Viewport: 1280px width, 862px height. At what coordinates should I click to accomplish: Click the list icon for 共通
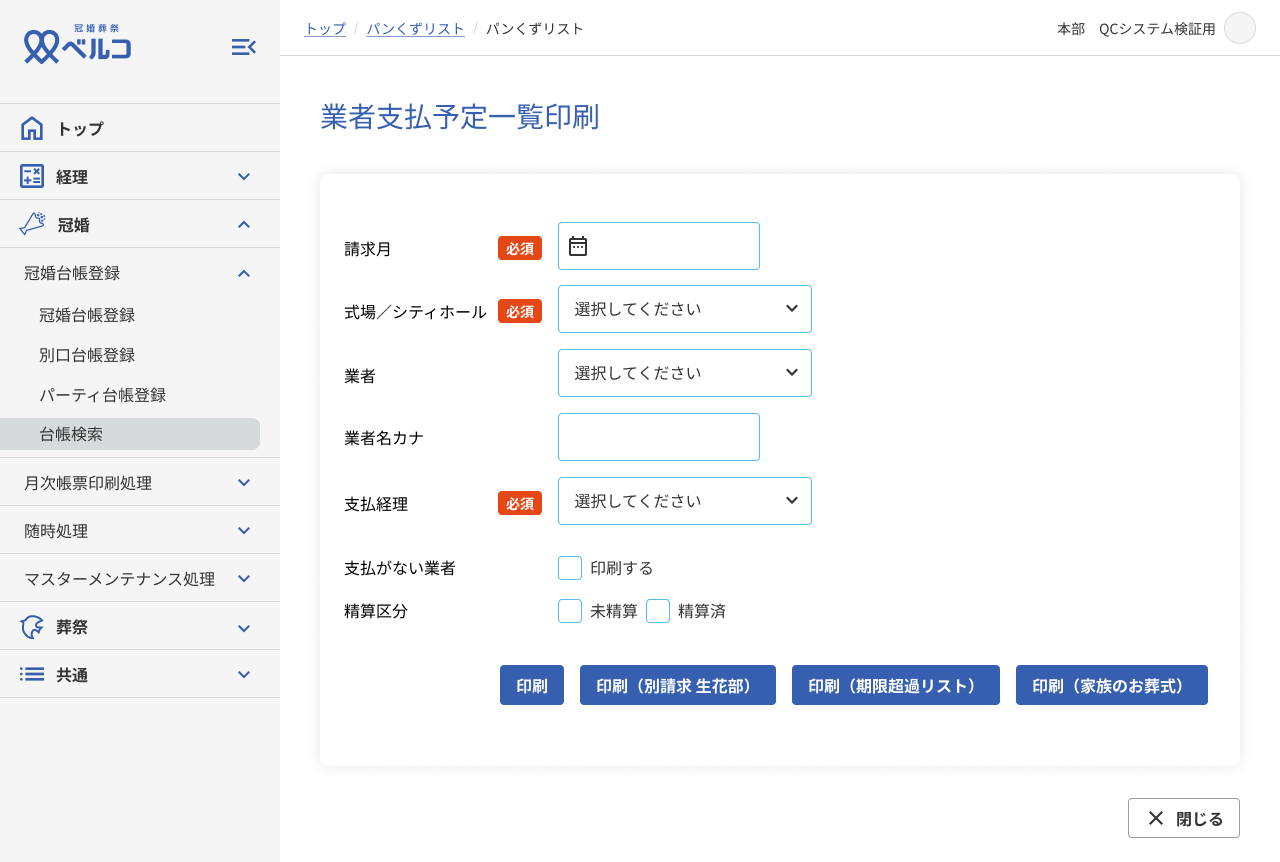pos(32,674)
